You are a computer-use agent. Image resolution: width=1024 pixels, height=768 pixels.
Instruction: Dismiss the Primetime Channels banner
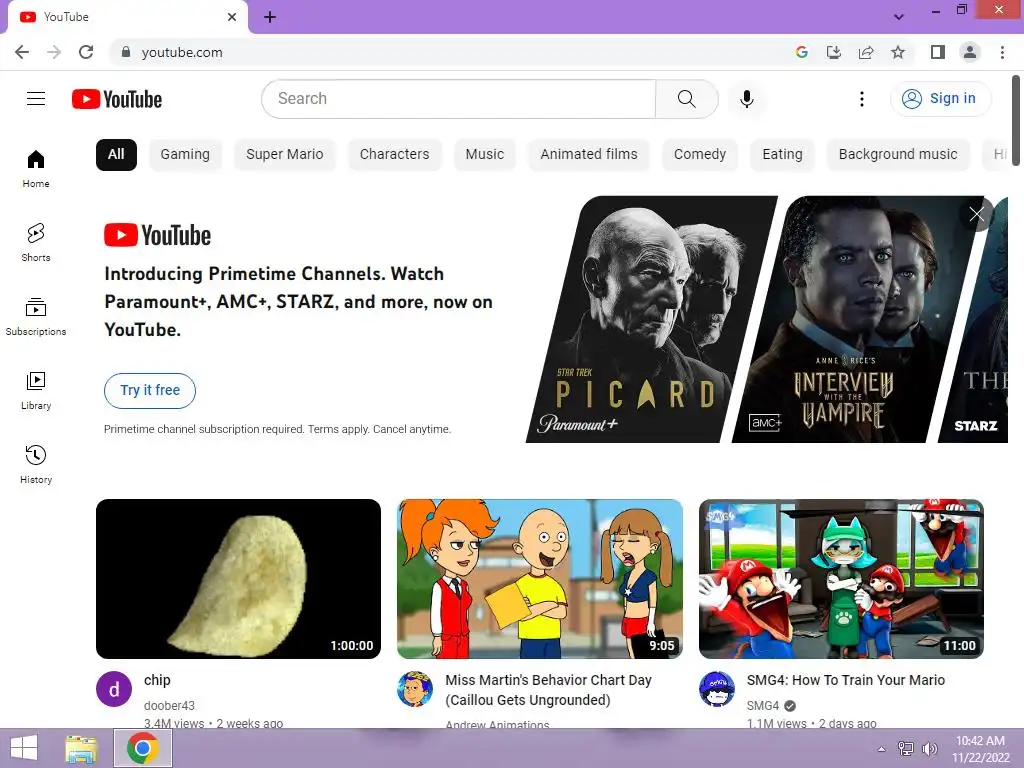tap(976, 214)
